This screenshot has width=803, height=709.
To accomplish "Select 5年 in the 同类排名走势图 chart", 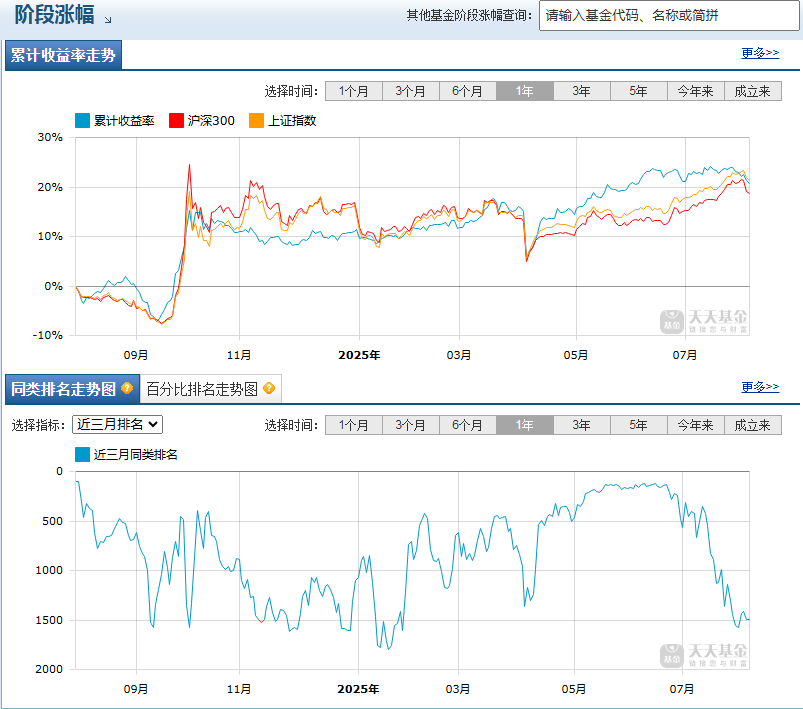I will coord(639,425).
